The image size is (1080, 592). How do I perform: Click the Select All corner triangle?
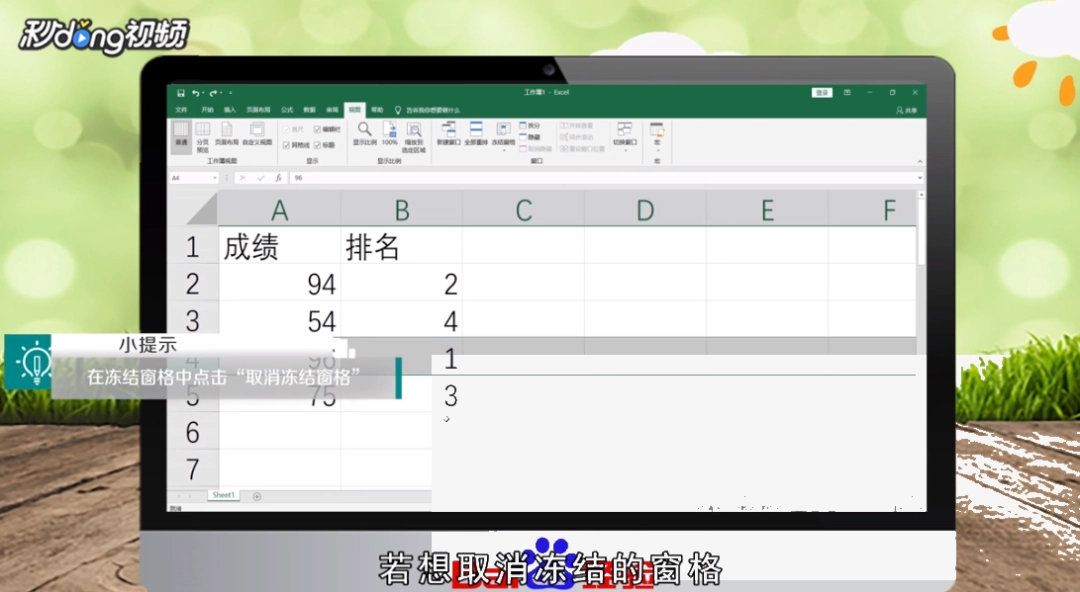pos(202,210)
